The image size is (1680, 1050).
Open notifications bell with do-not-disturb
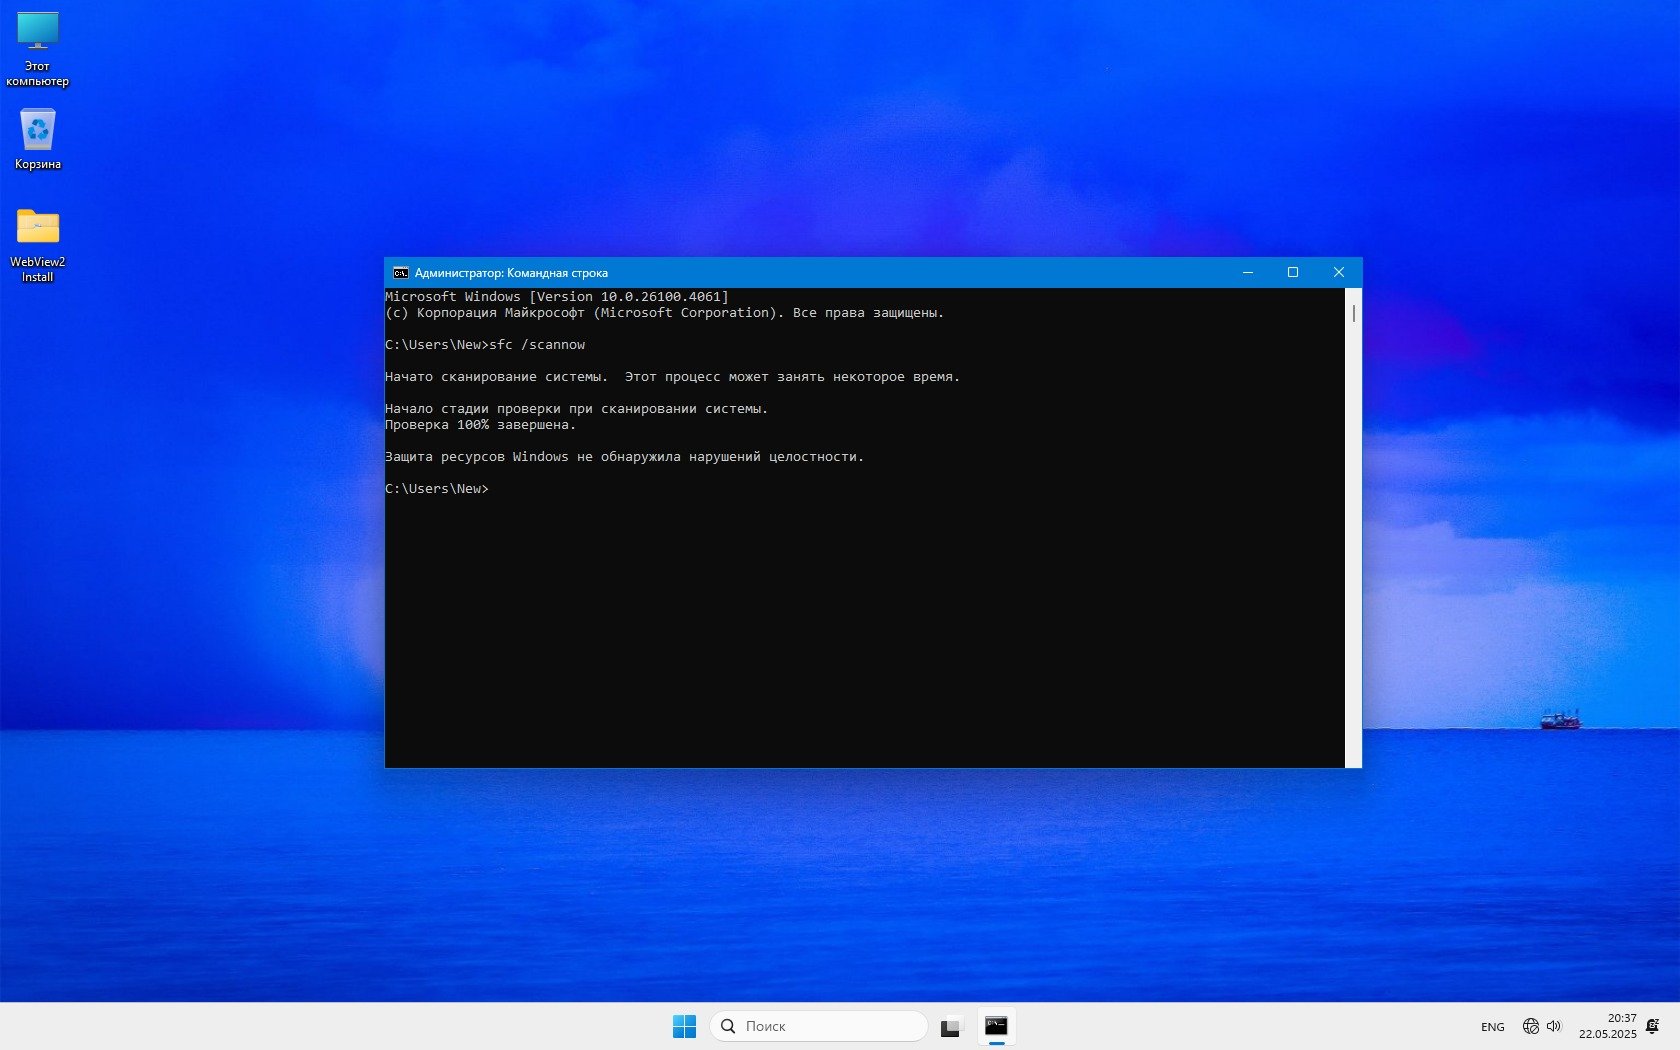coord(1653,1026)
